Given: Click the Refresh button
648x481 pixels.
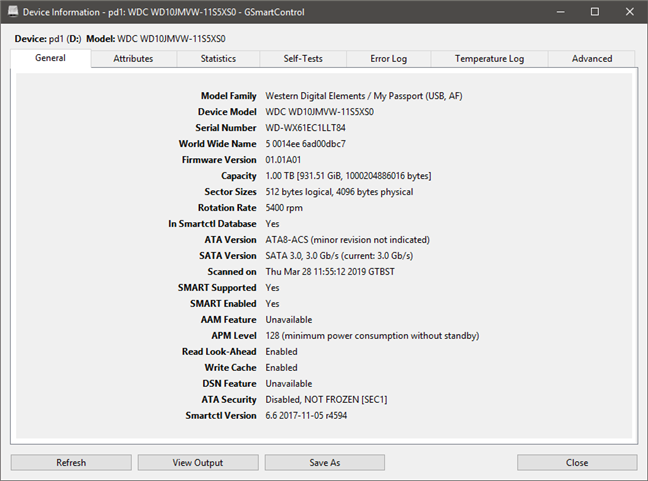Looking at the screenshot, I should click(x=71, y=463).
